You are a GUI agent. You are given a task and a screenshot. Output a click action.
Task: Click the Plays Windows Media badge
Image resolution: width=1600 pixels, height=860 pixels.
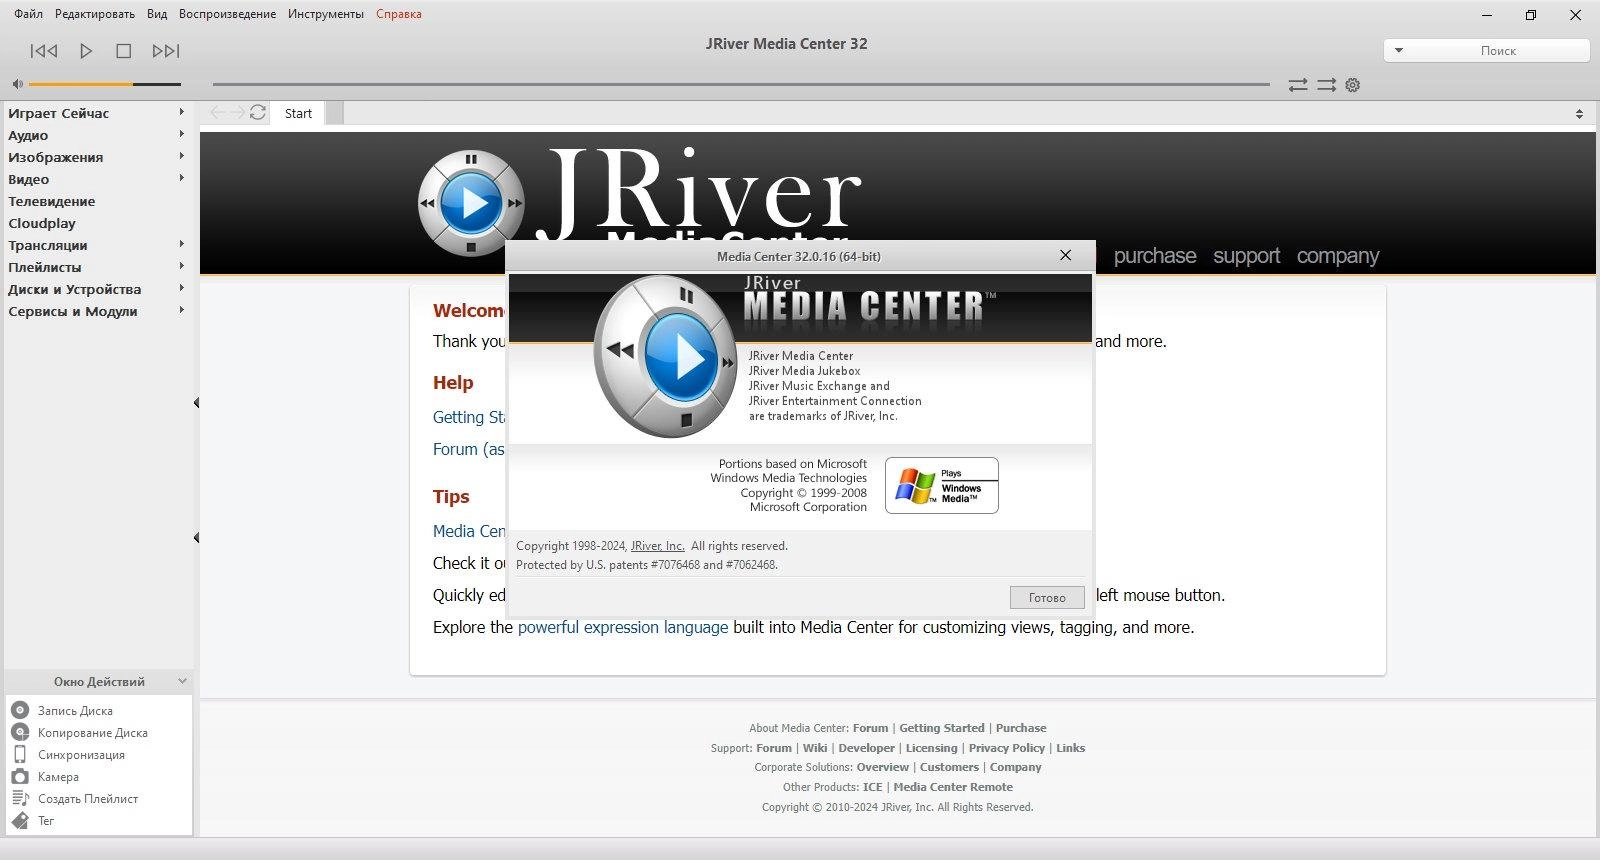coord(942,486)
